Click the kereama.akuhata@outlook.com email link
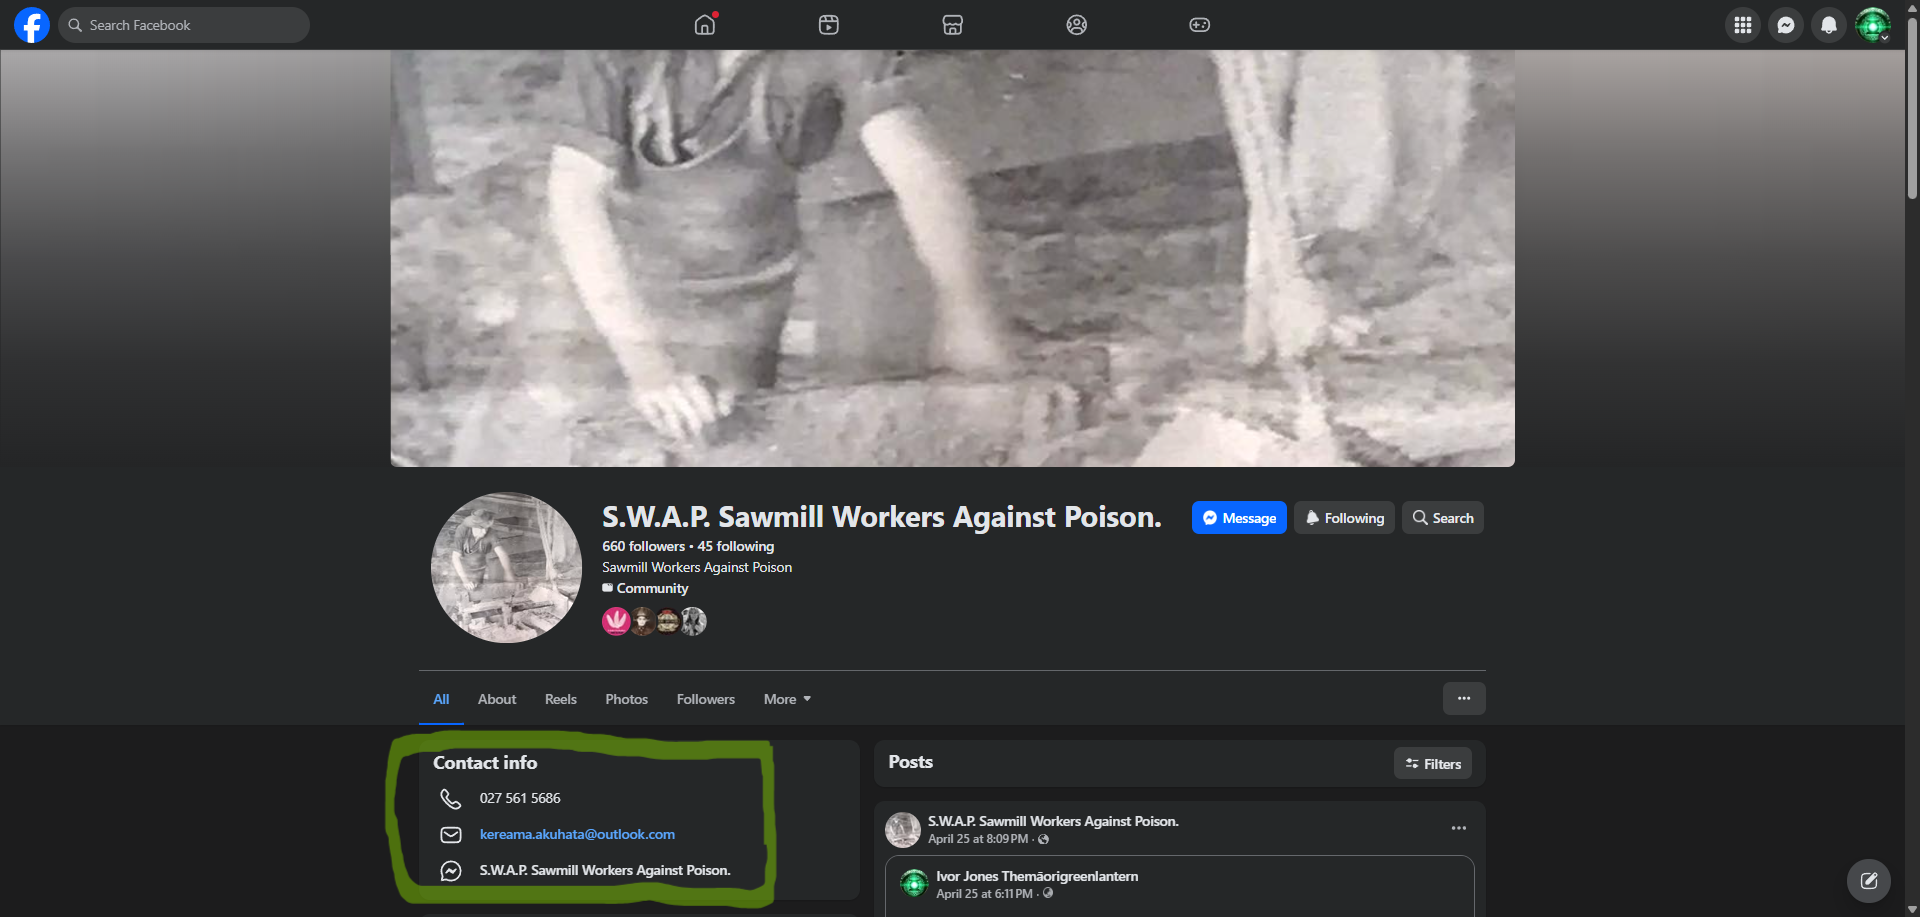Viewport: 1920px width, 917px height. pyautogui.click(x=577, y=834)
